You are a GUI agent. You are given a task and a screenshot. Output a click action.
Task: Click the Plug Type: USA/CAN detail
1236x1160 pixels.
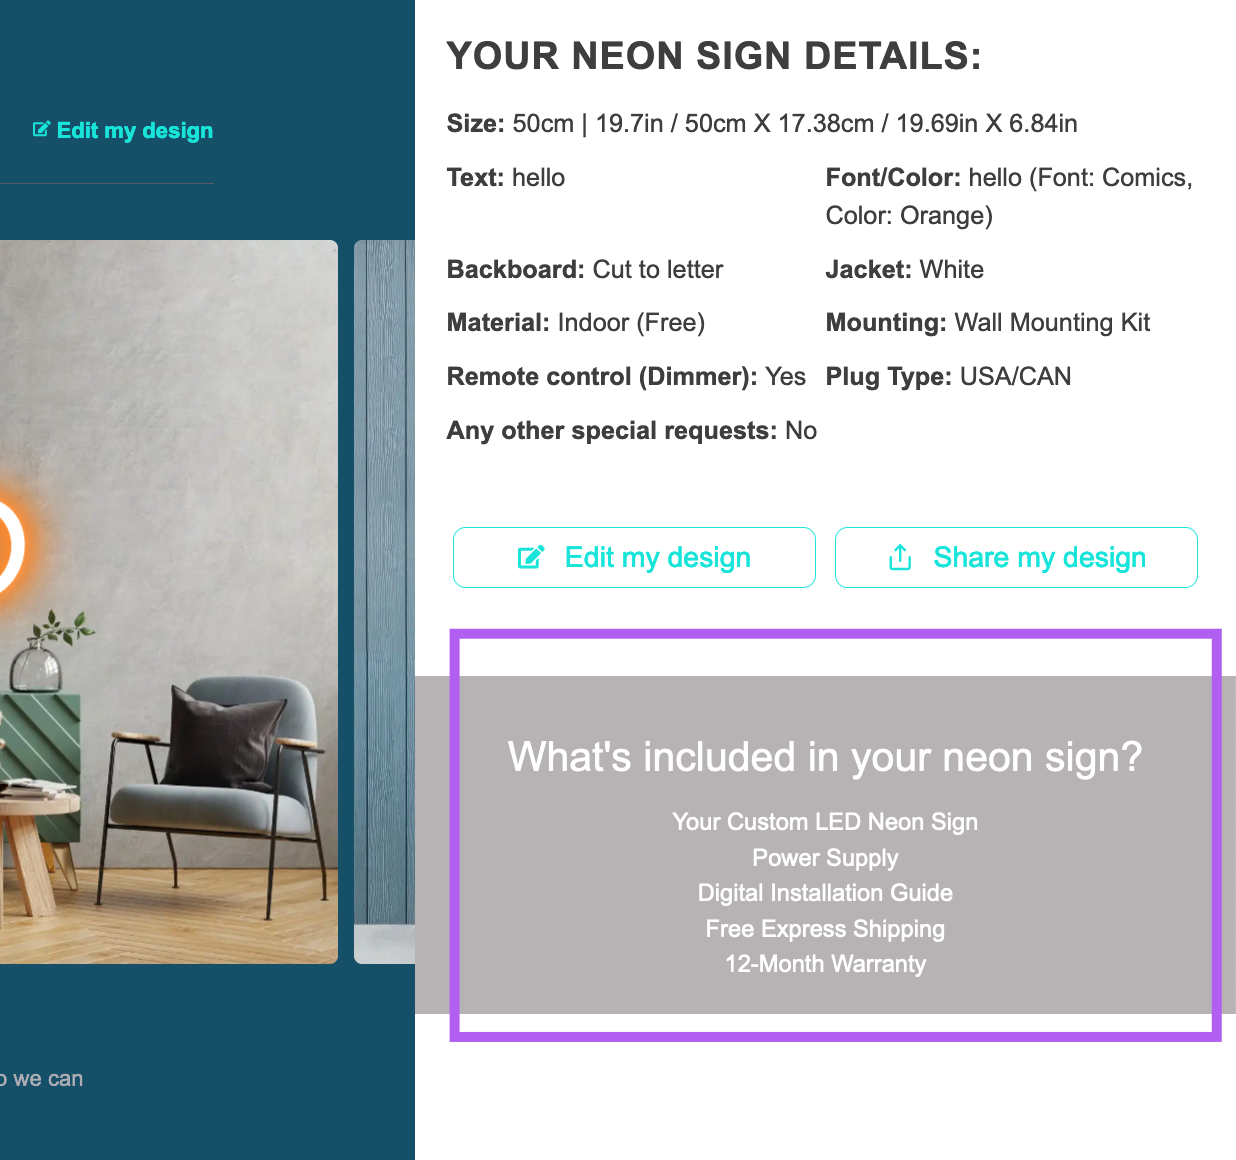click(947, 377)
